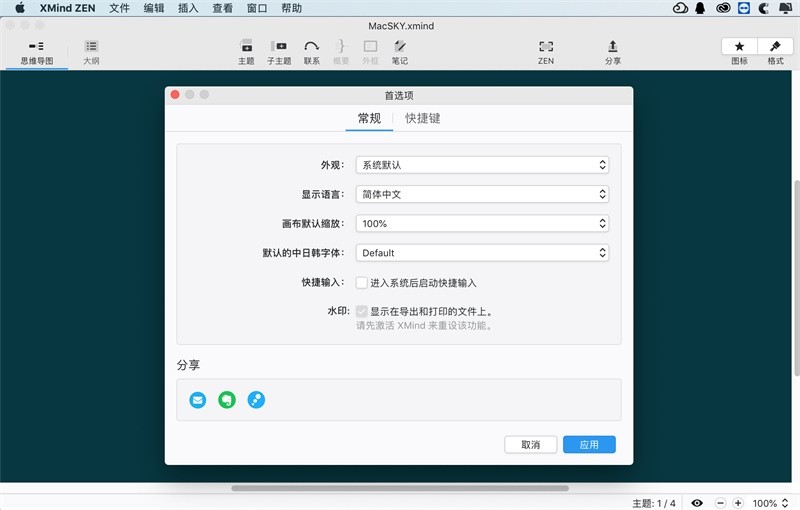Open the 插入 insert menu
Image resolution: width=800 pixels, height=510 pixels.
click(x=188, y=8)
